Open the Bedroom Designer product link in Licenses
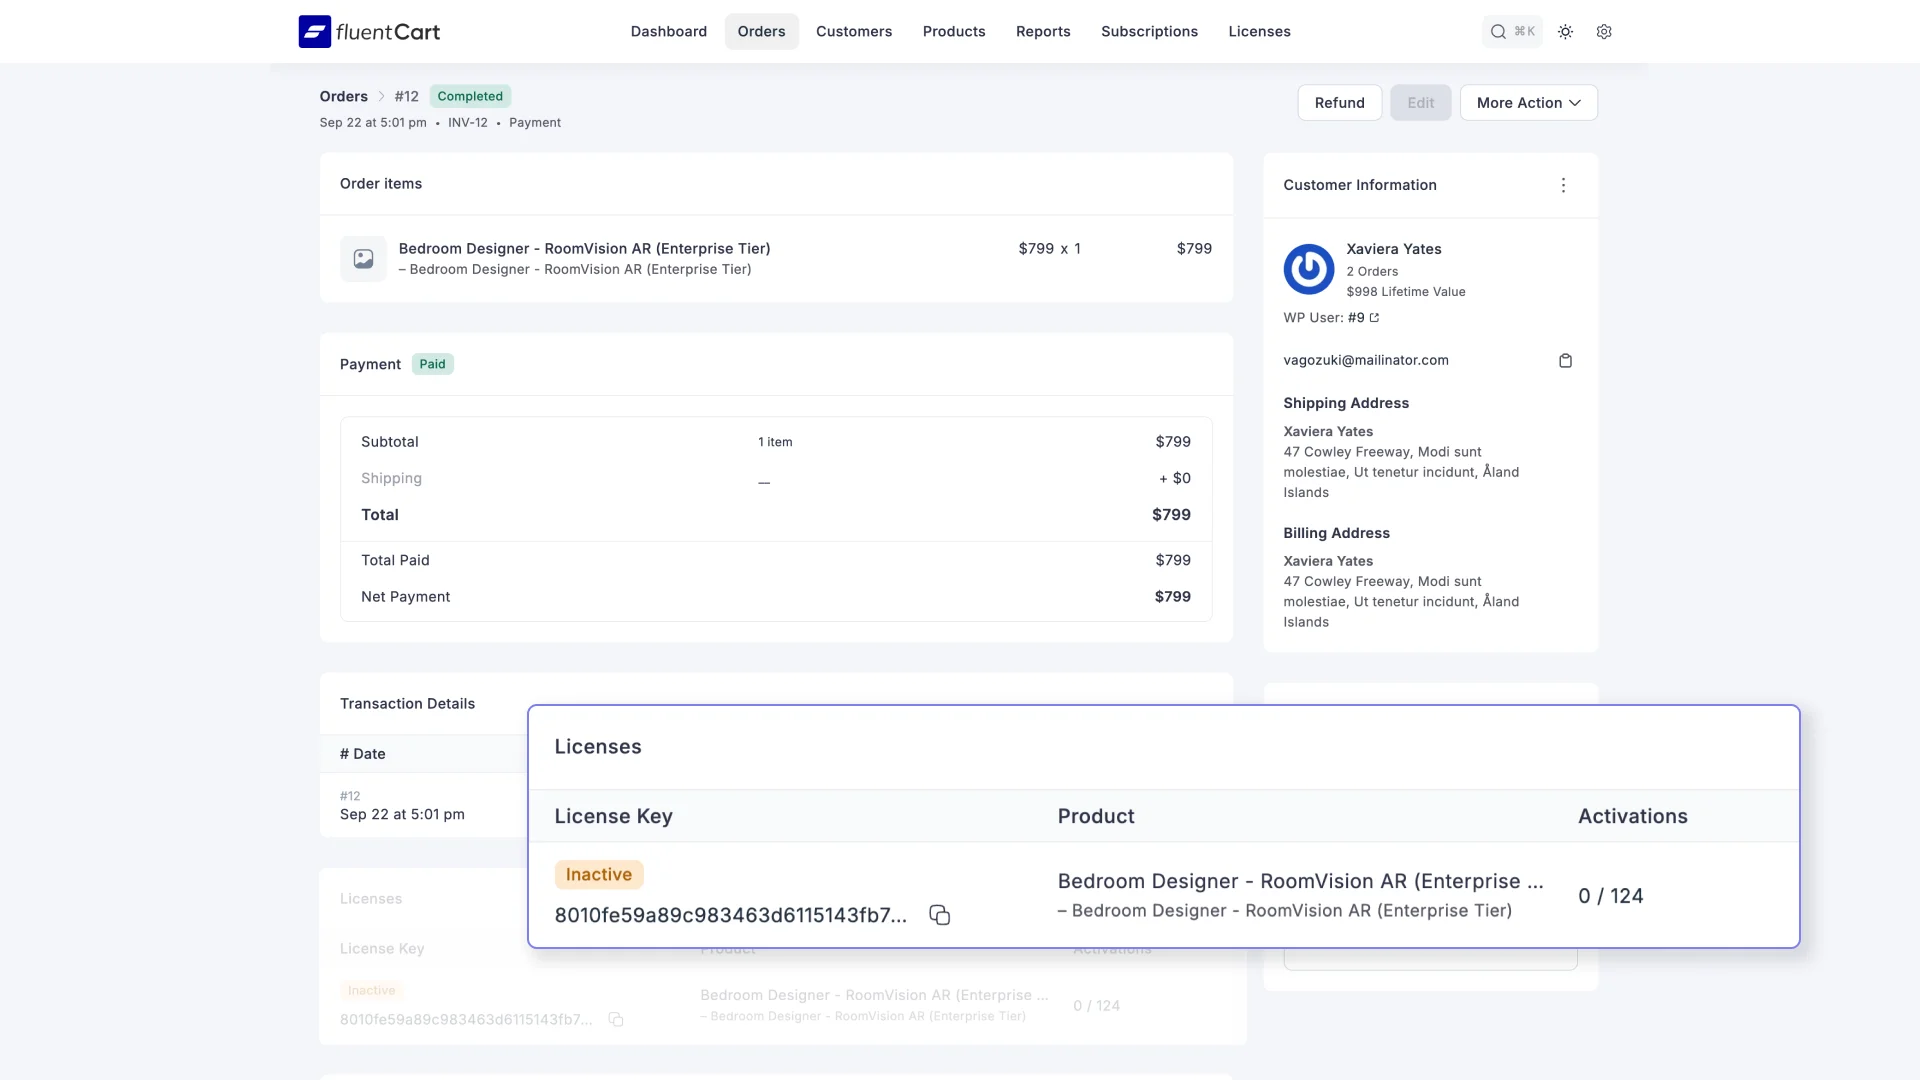Screen dimensions: 1920x1080 [x=1300, y=882]
